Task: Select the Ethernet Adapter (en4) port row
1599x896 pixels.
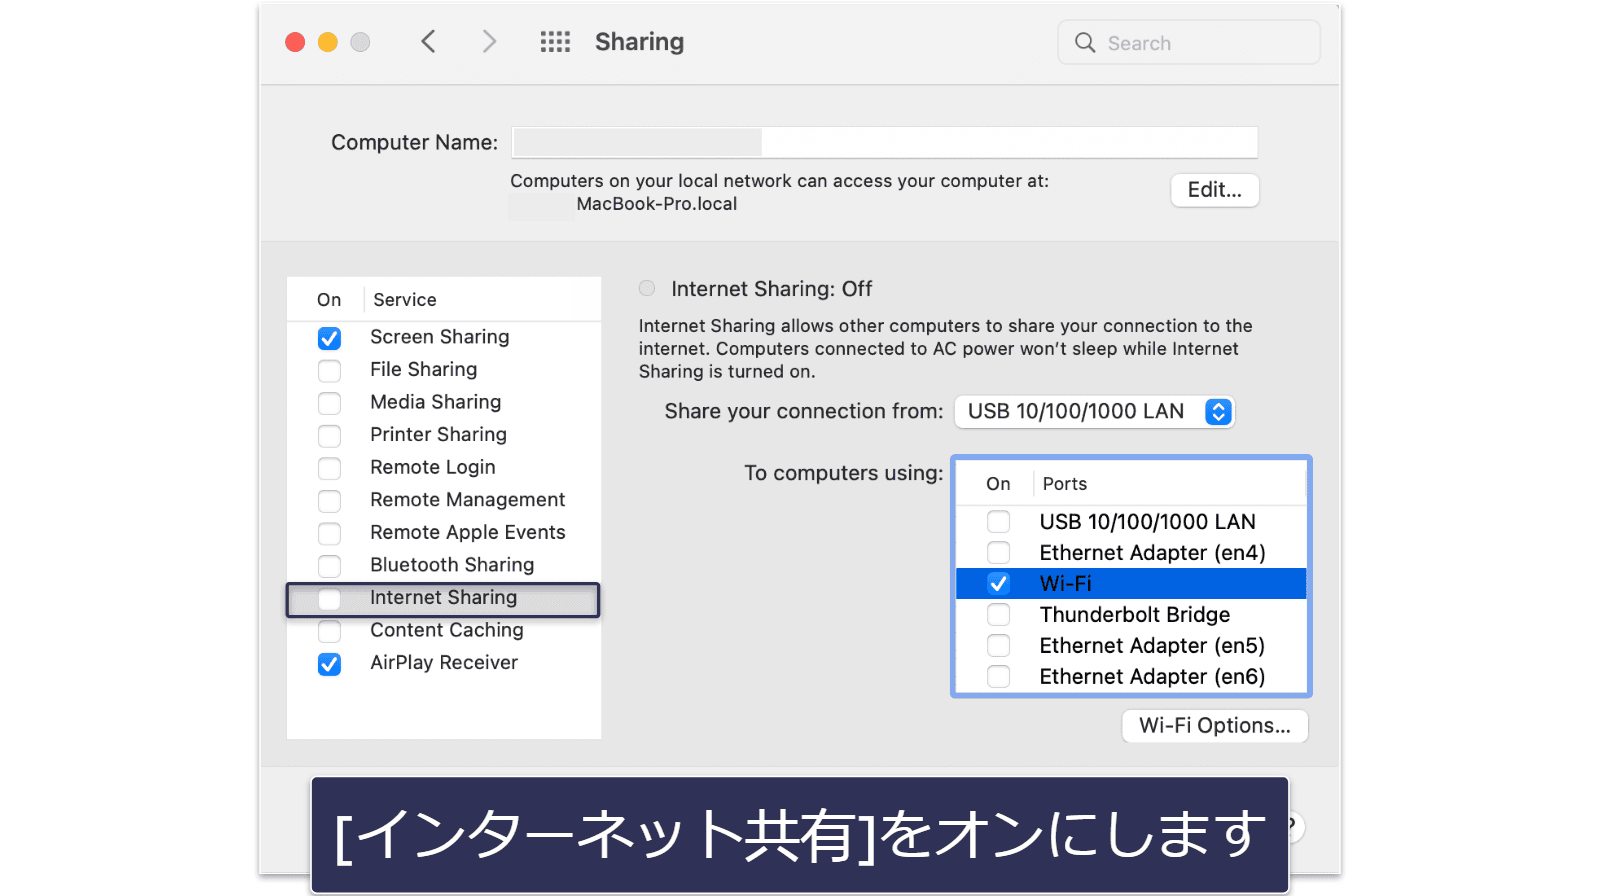Action: [x=1131, y=553]
